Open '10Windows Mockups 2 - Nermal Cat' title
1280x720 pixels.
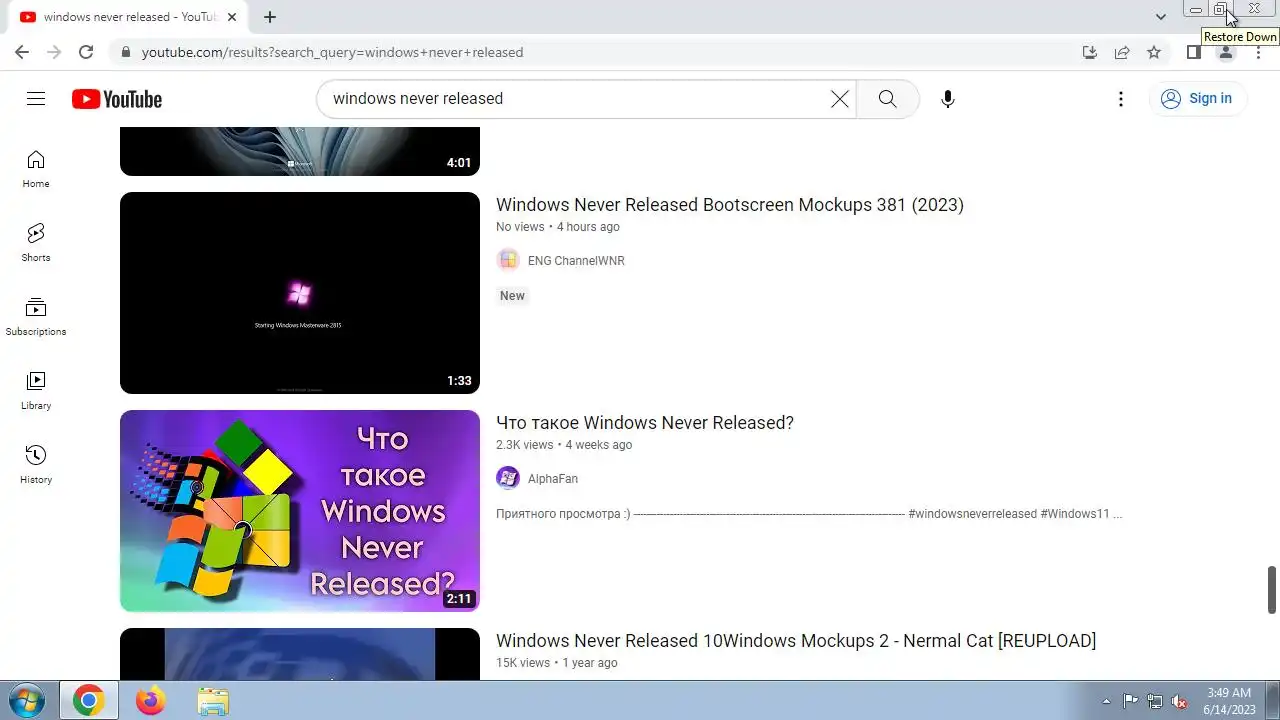pyautogui.click(x=796, y=641)
